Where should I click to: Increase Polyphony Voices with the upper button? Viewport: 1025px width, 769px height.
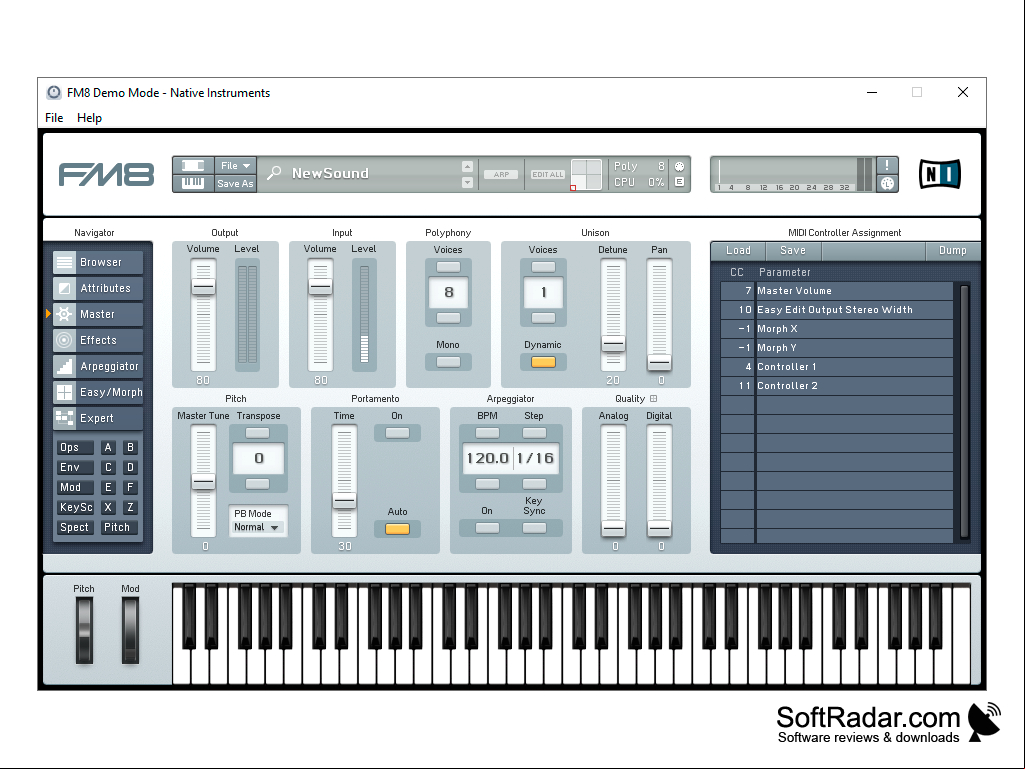pos(448,267)
